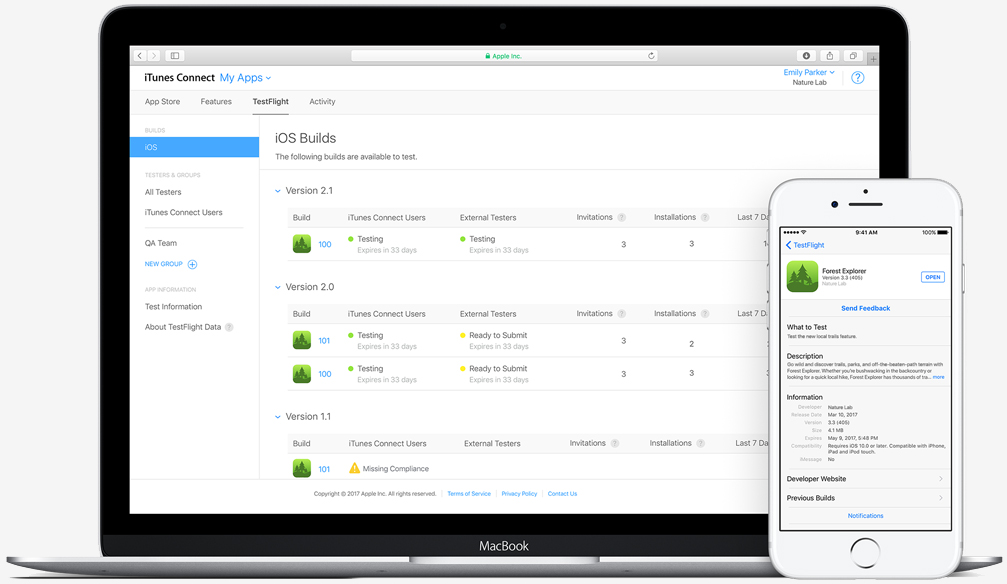Switch to the Features tab
The image size is (1007, 584).
point(216,102)
